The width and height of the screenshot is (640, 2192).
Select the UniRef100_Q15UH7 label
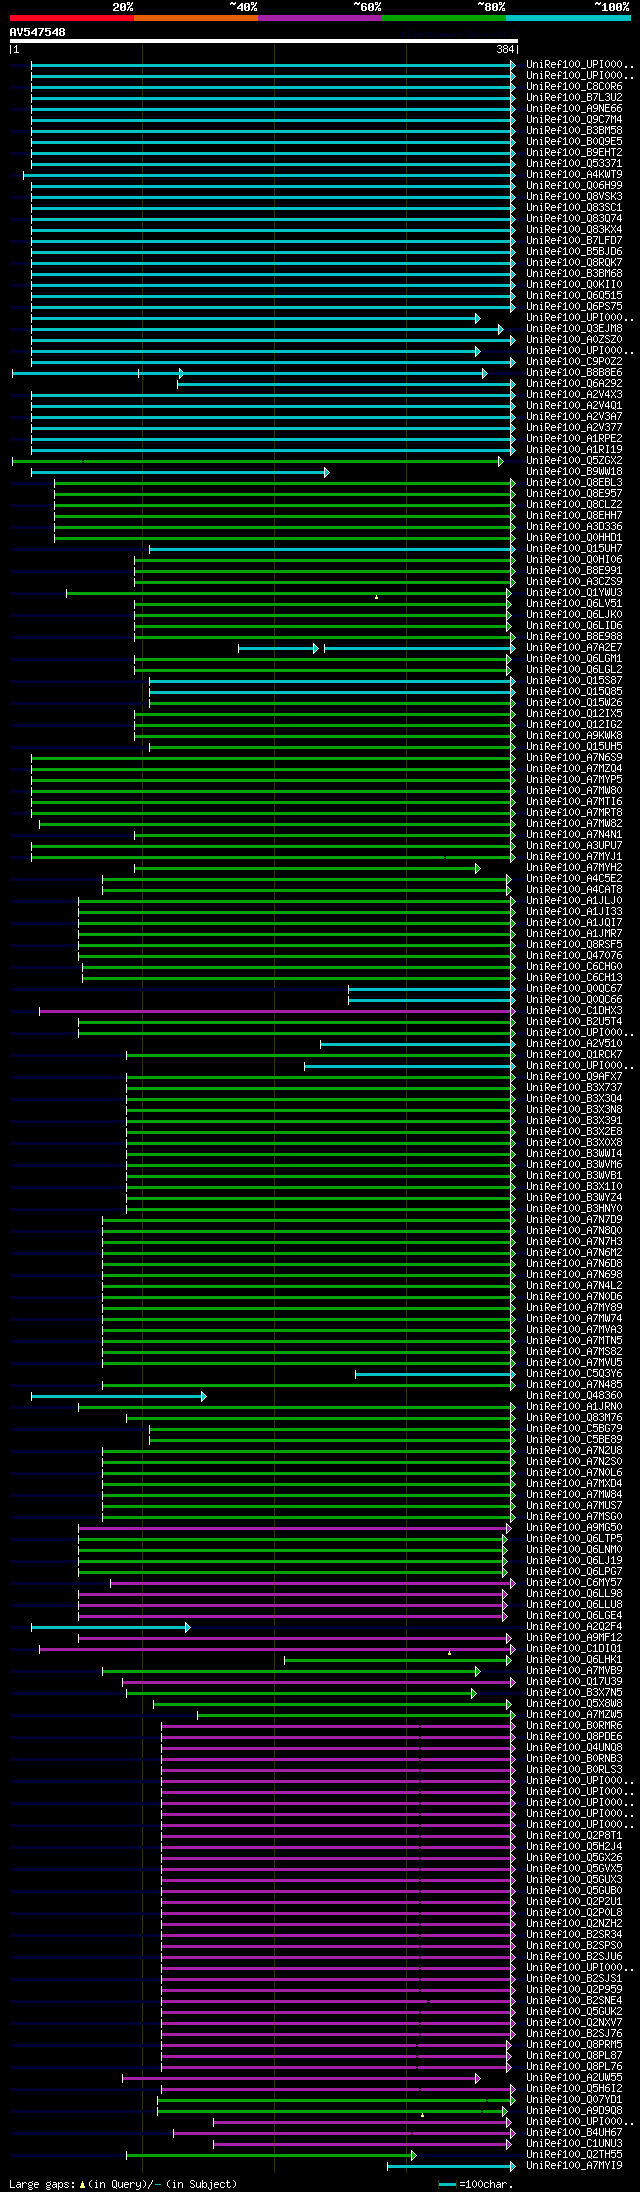pos(574,549)
